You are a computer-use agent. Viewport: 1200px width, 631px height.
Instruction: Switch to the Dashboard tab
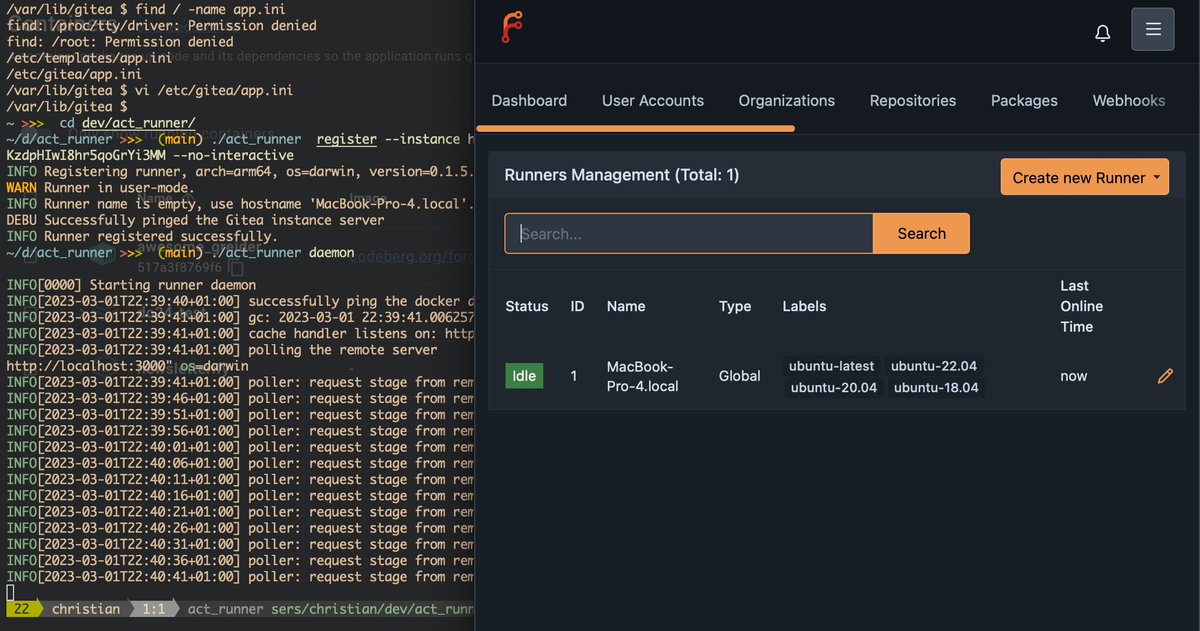click(x=529, y=100)
